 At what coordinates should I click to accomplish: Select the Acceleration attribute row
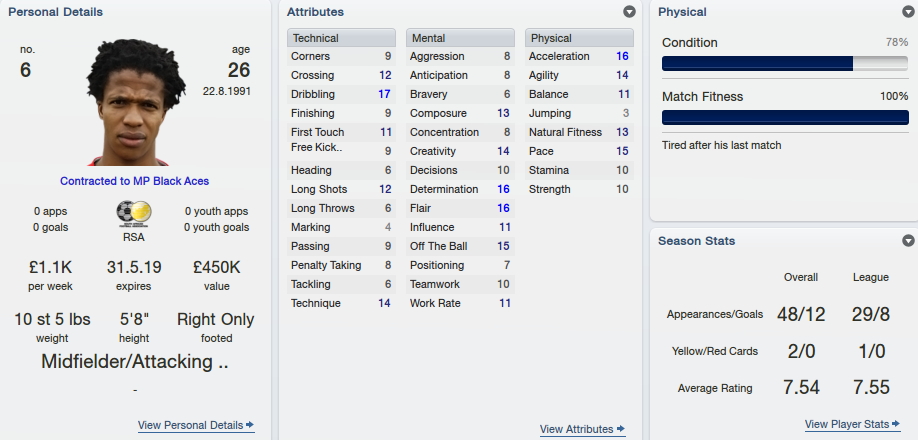(579, 56)
